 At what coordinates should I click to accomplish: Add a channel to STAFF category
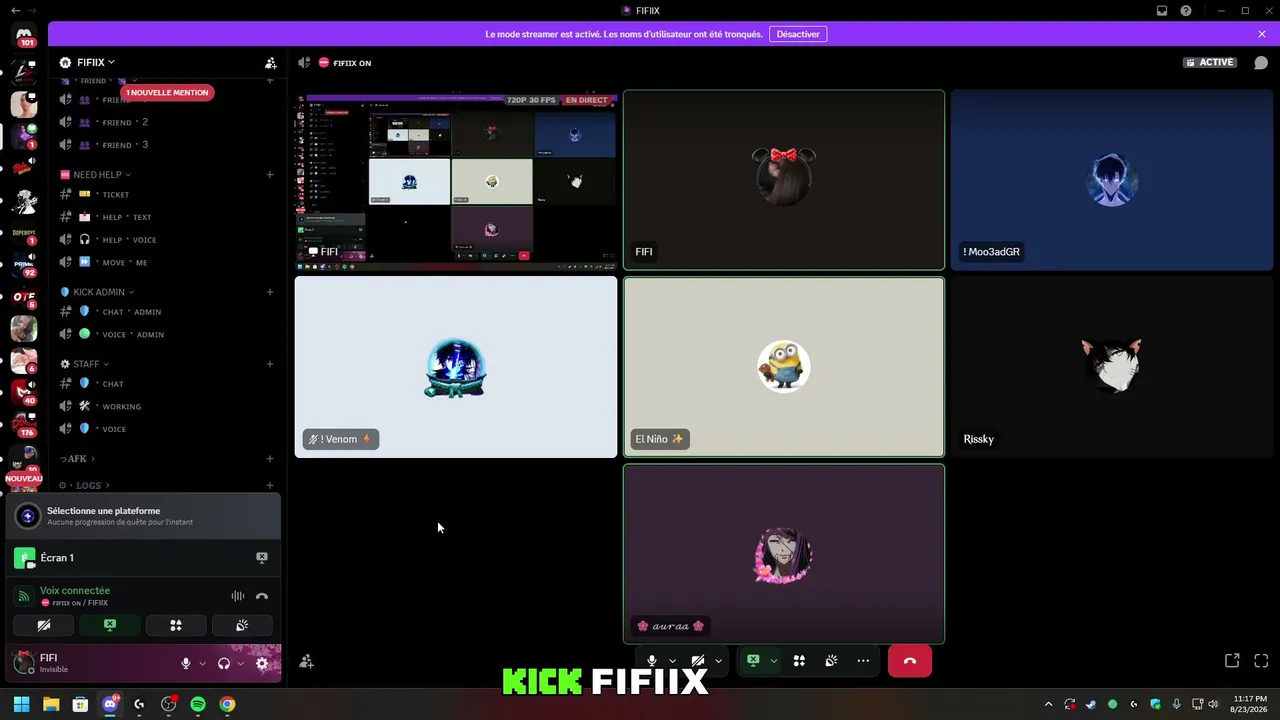coord(270,364)
